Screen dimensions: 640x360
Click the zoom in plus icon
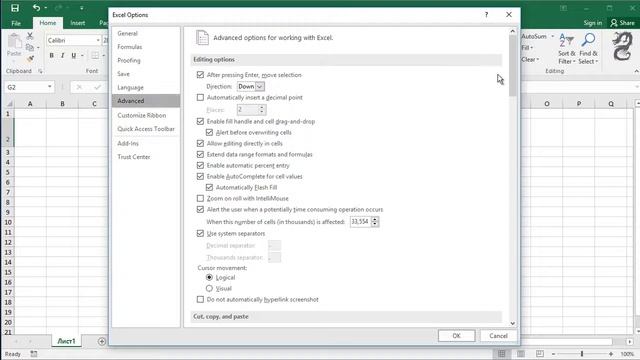tap(611, 354)
